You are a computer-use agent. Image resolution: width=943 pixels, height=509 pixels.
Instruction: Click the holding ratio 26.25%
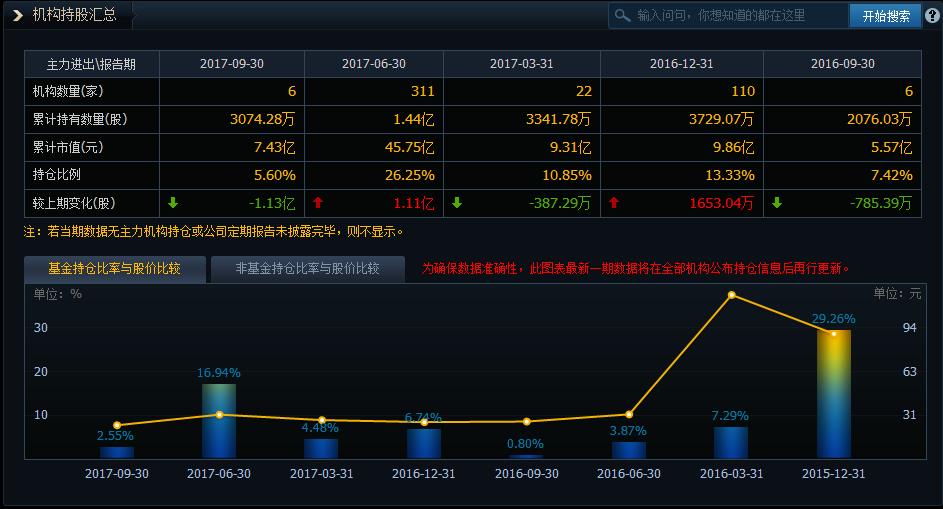[x=410, y=175]
